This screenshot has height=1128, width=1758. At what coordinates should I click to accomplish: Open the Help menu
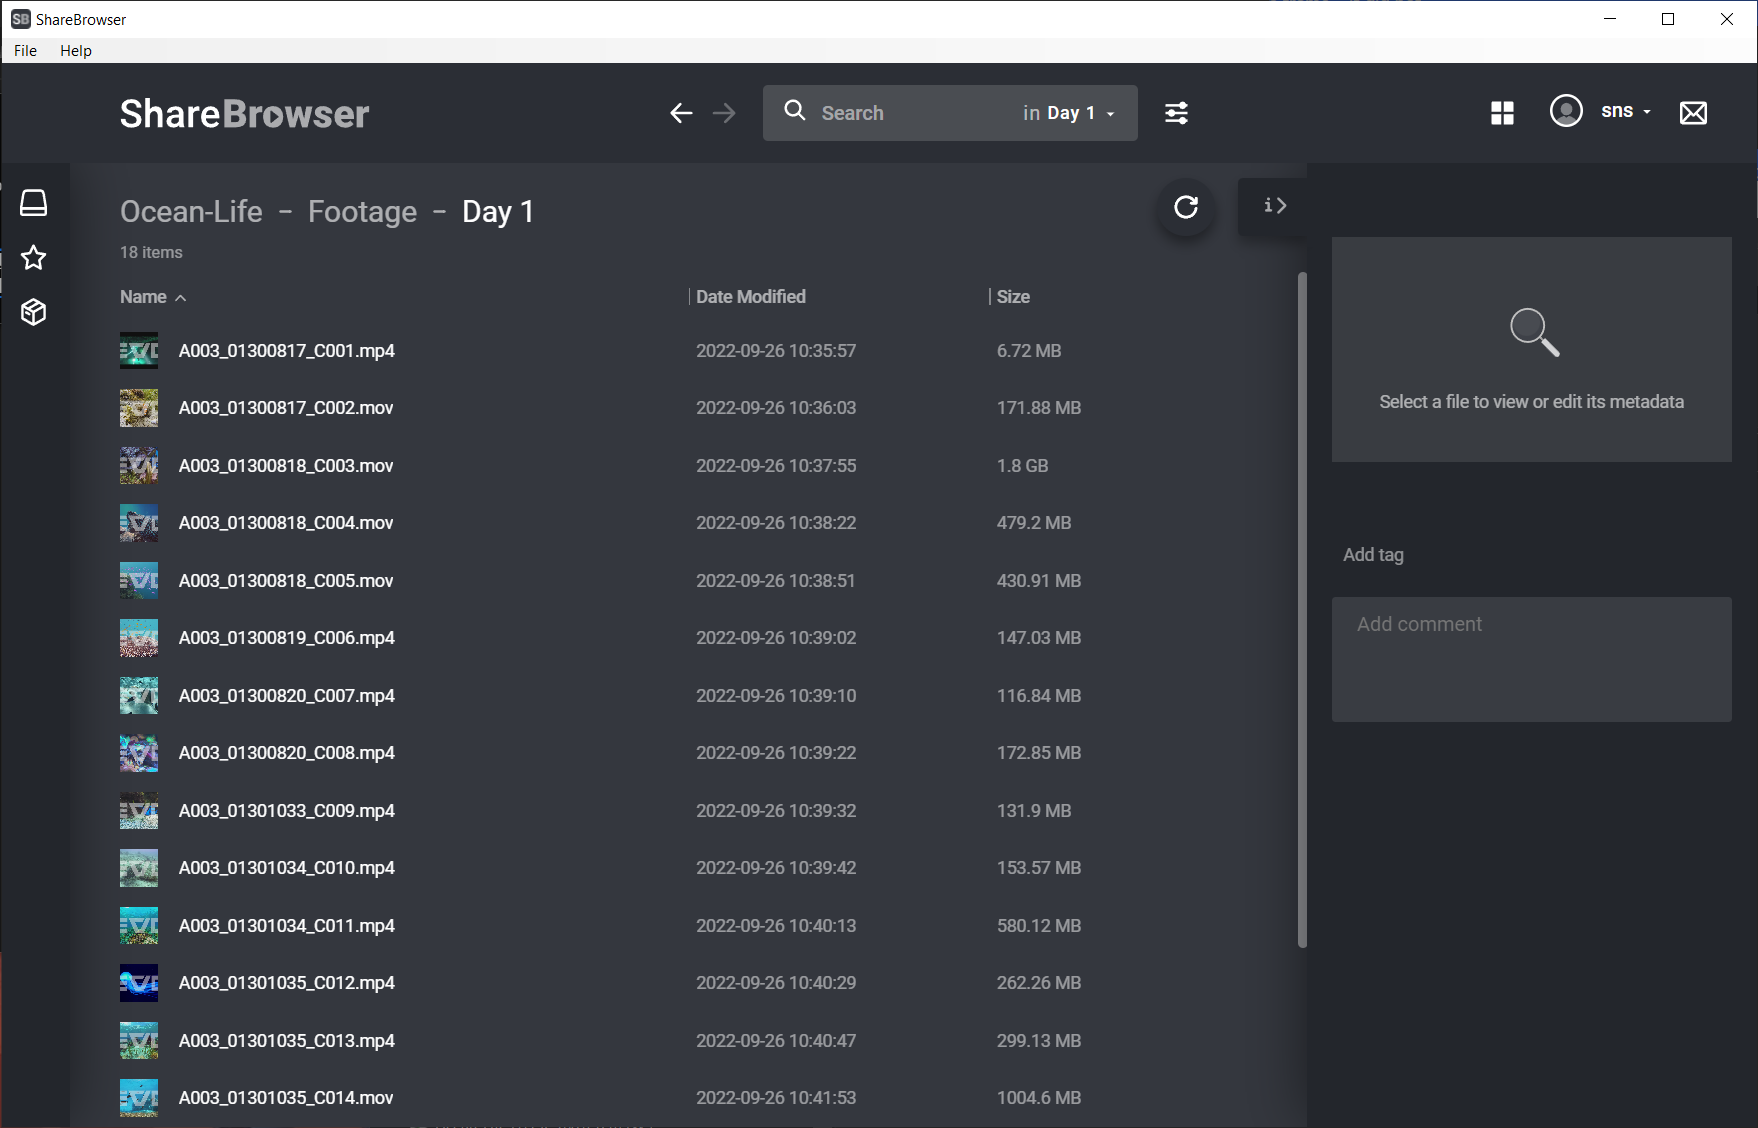(x=76, y=51)
